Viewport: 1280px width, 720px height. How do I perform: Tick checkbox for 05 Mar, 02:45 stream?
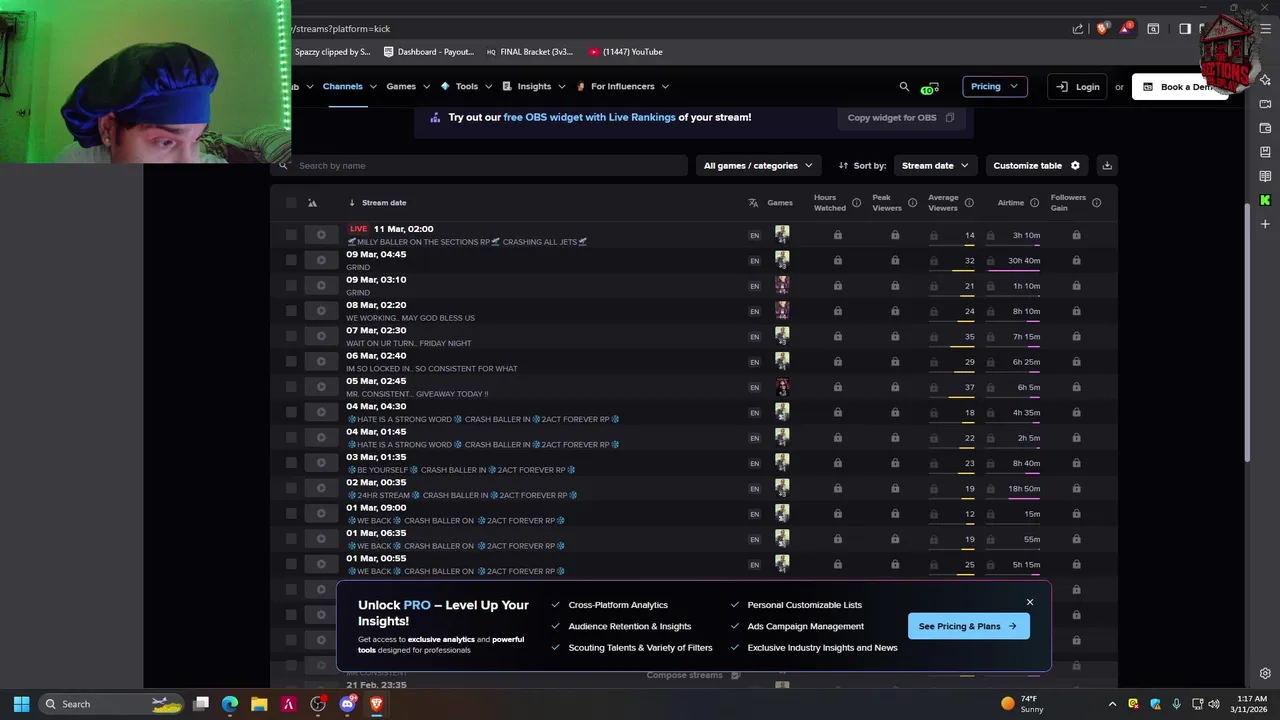coord(291,387)
